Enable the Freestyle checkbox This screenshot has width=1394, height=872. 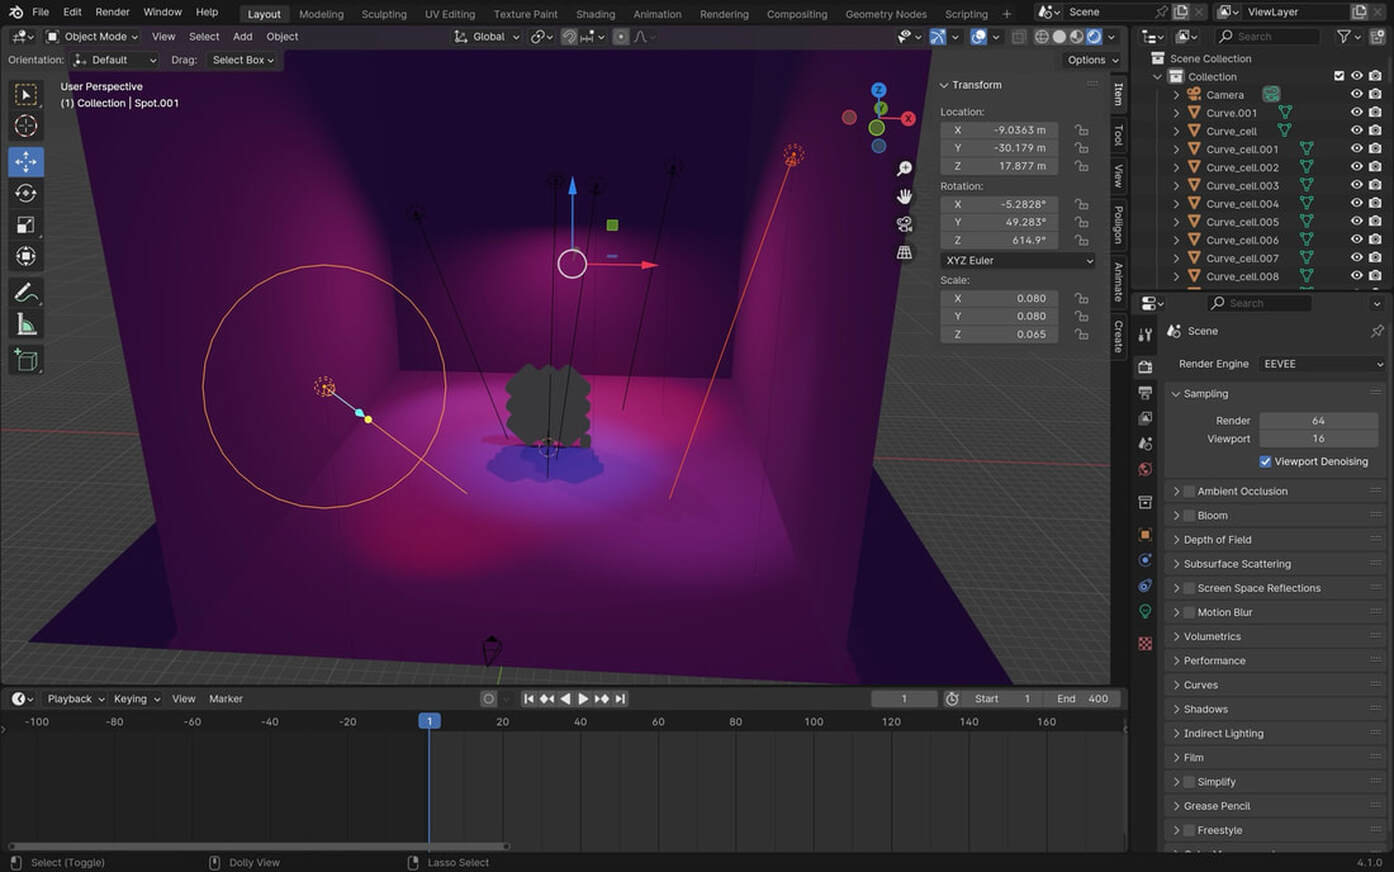point(1189,830)
